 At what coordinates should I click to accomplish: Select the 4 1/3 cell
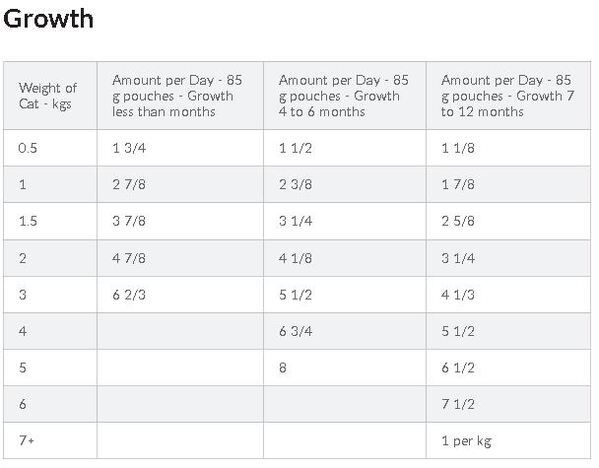coord(508,295)
